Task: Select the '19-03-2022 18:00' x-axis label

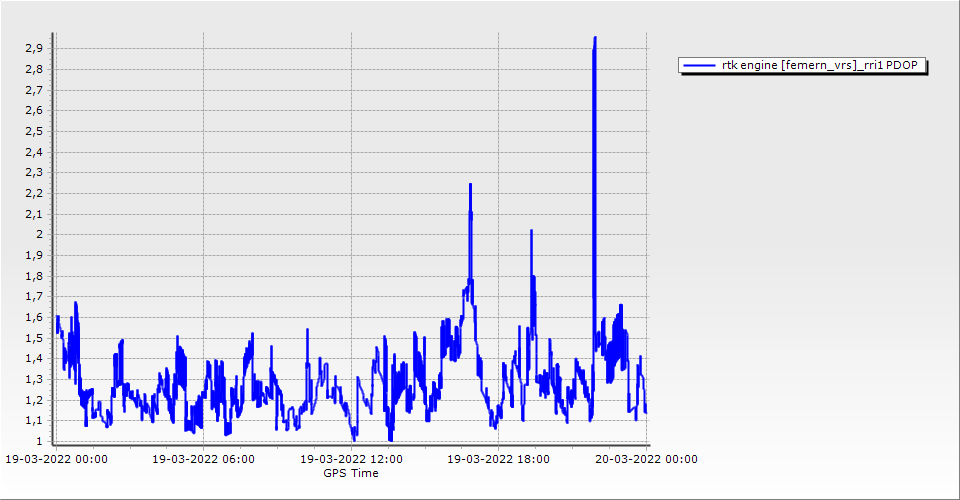Action: [x=498, y=459]
